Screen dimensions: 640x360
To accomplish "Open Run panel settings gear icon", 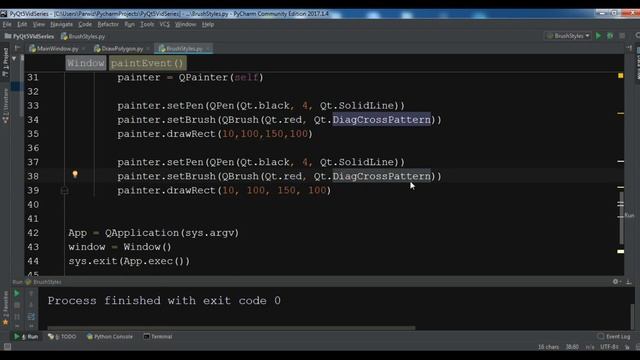I will coord(616,282).
